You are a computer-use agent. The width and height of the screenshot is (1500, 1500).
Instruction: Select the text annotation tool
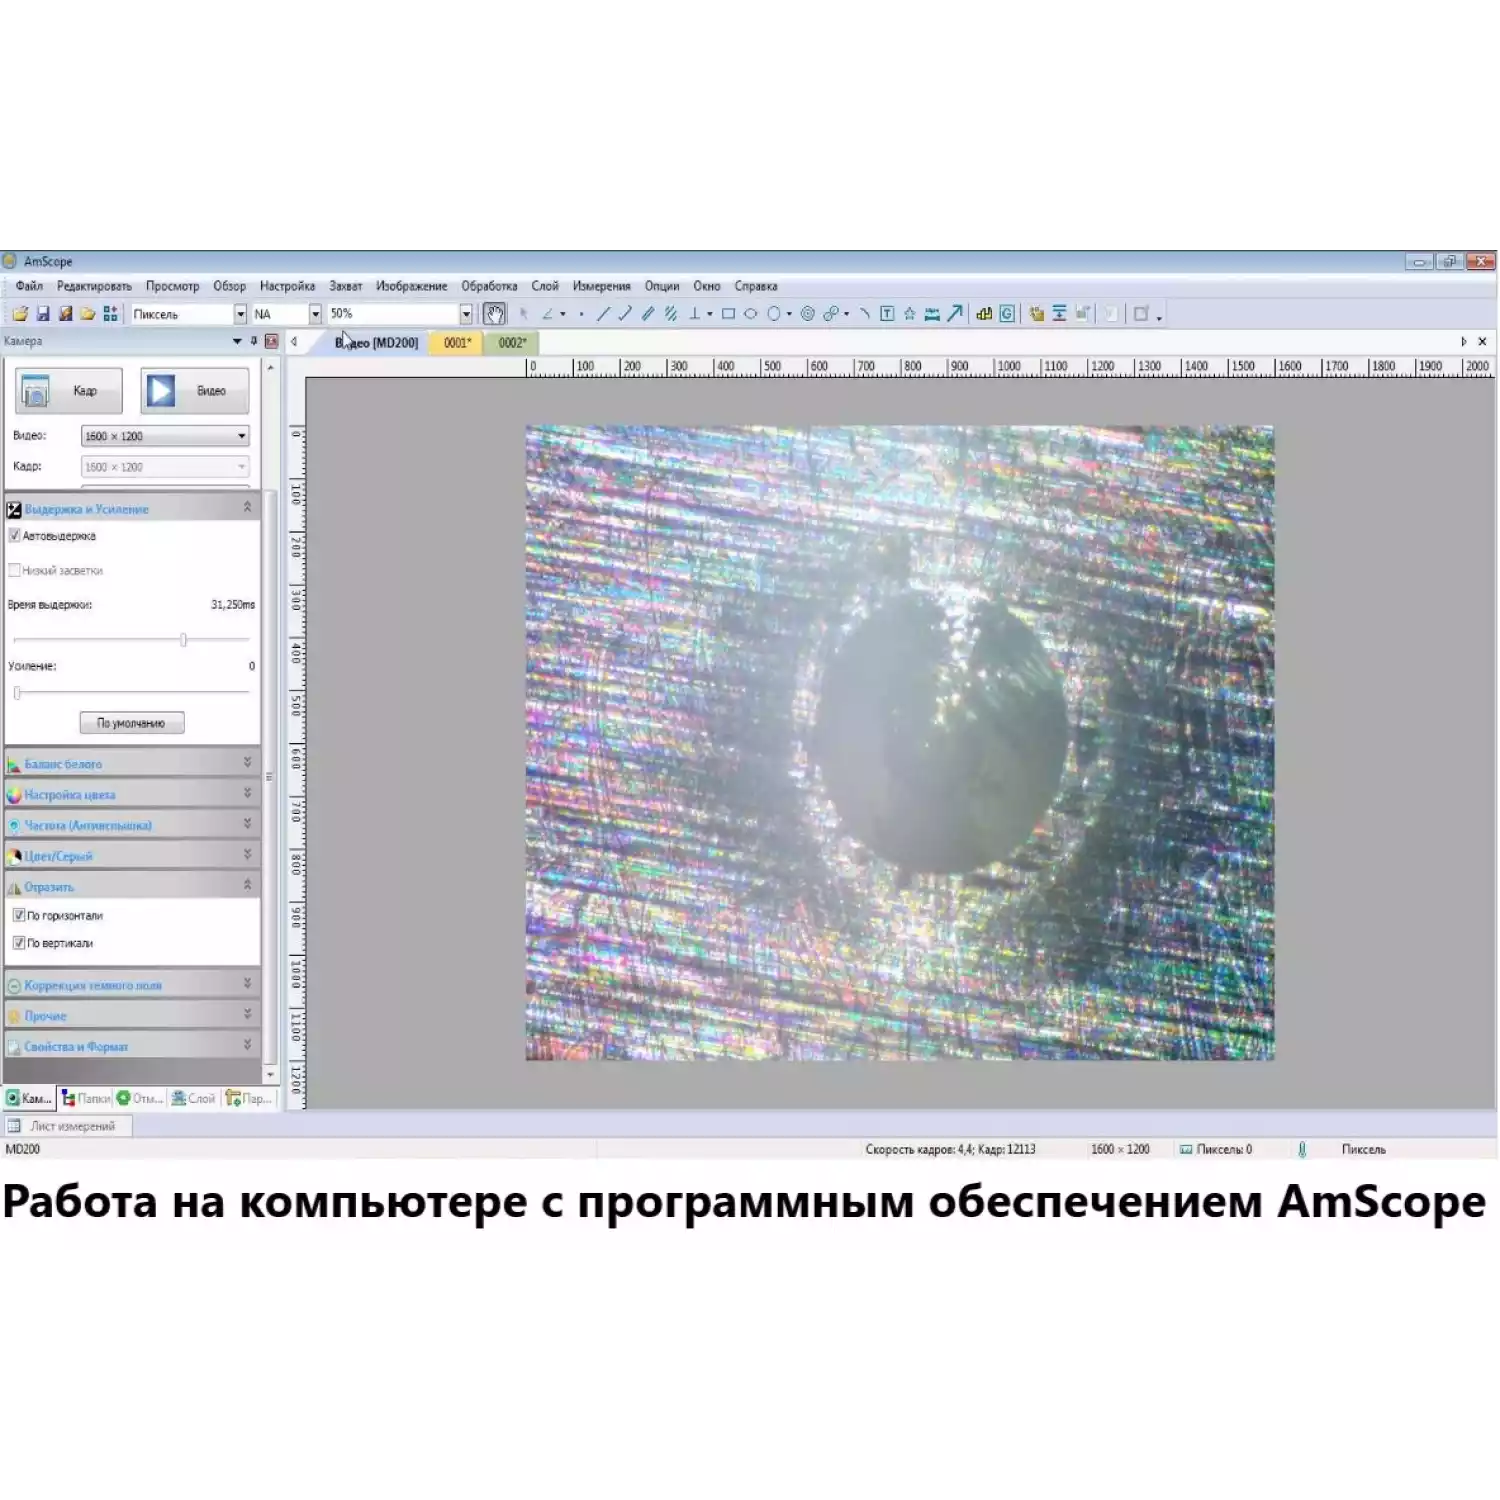(x=887, y=314)
